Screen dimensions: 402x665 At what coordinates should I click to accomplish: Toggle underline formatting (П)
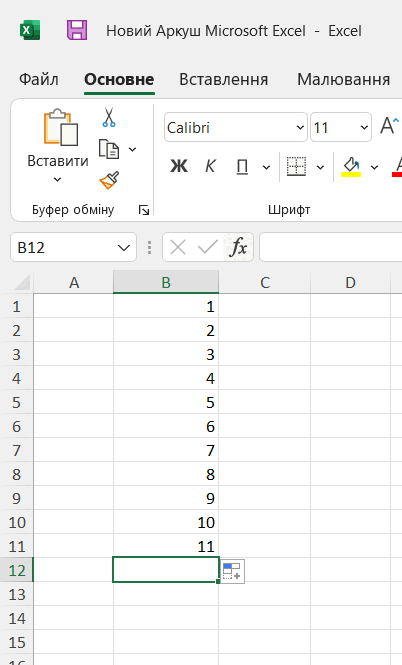(x=242, y=167)
